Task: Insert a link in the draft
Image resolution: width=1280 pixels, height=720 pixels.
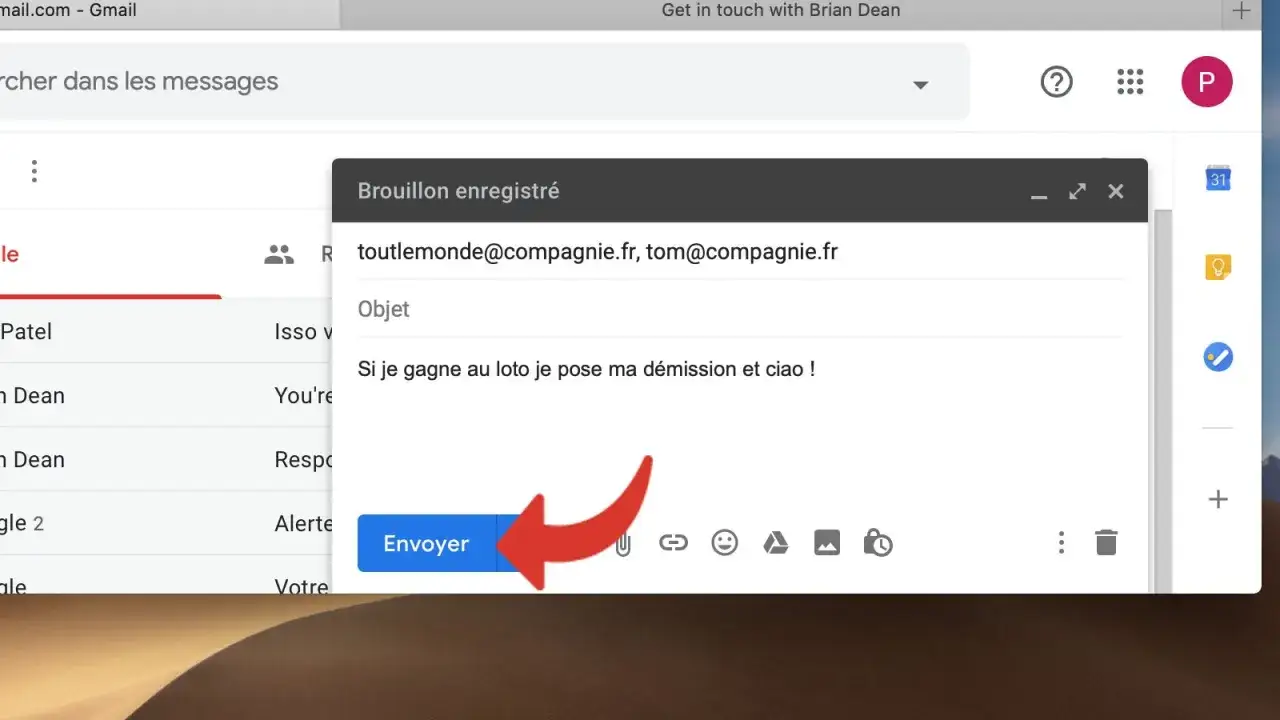Action: coord(673,543)
